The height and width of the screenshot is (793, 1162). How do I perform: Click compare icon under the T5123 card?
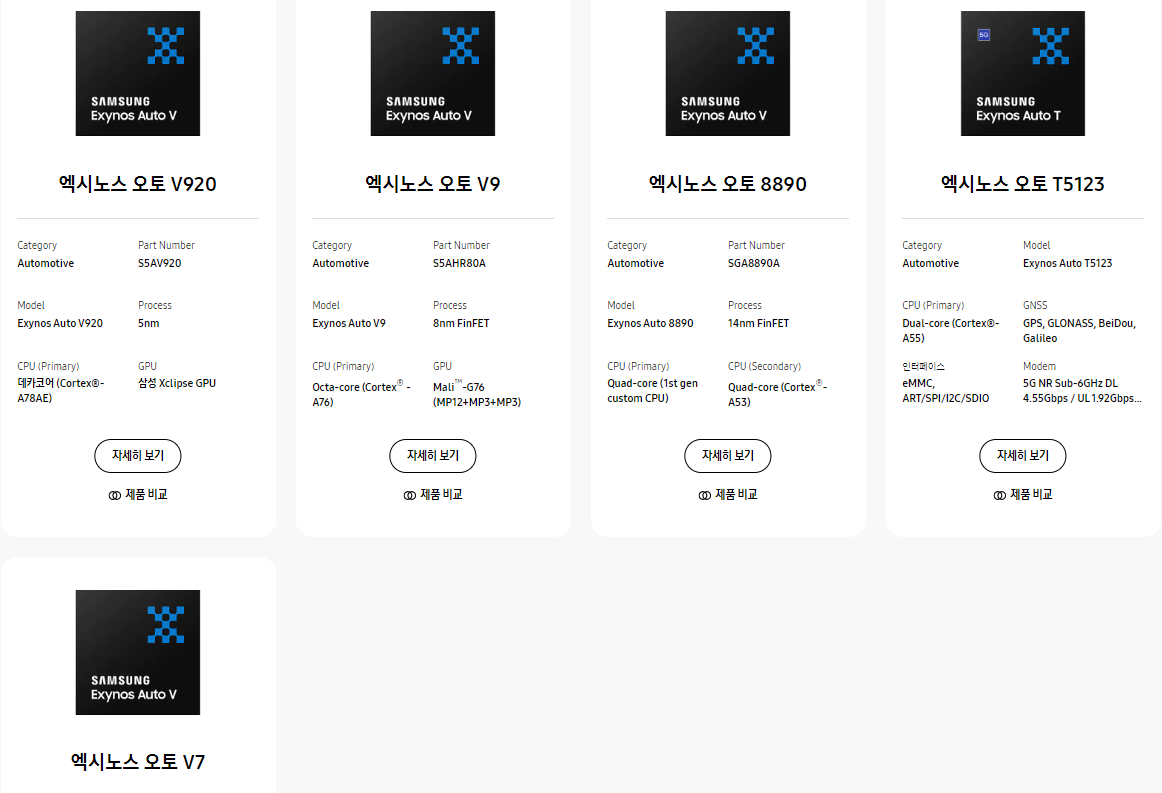(x=1000, y=495)
